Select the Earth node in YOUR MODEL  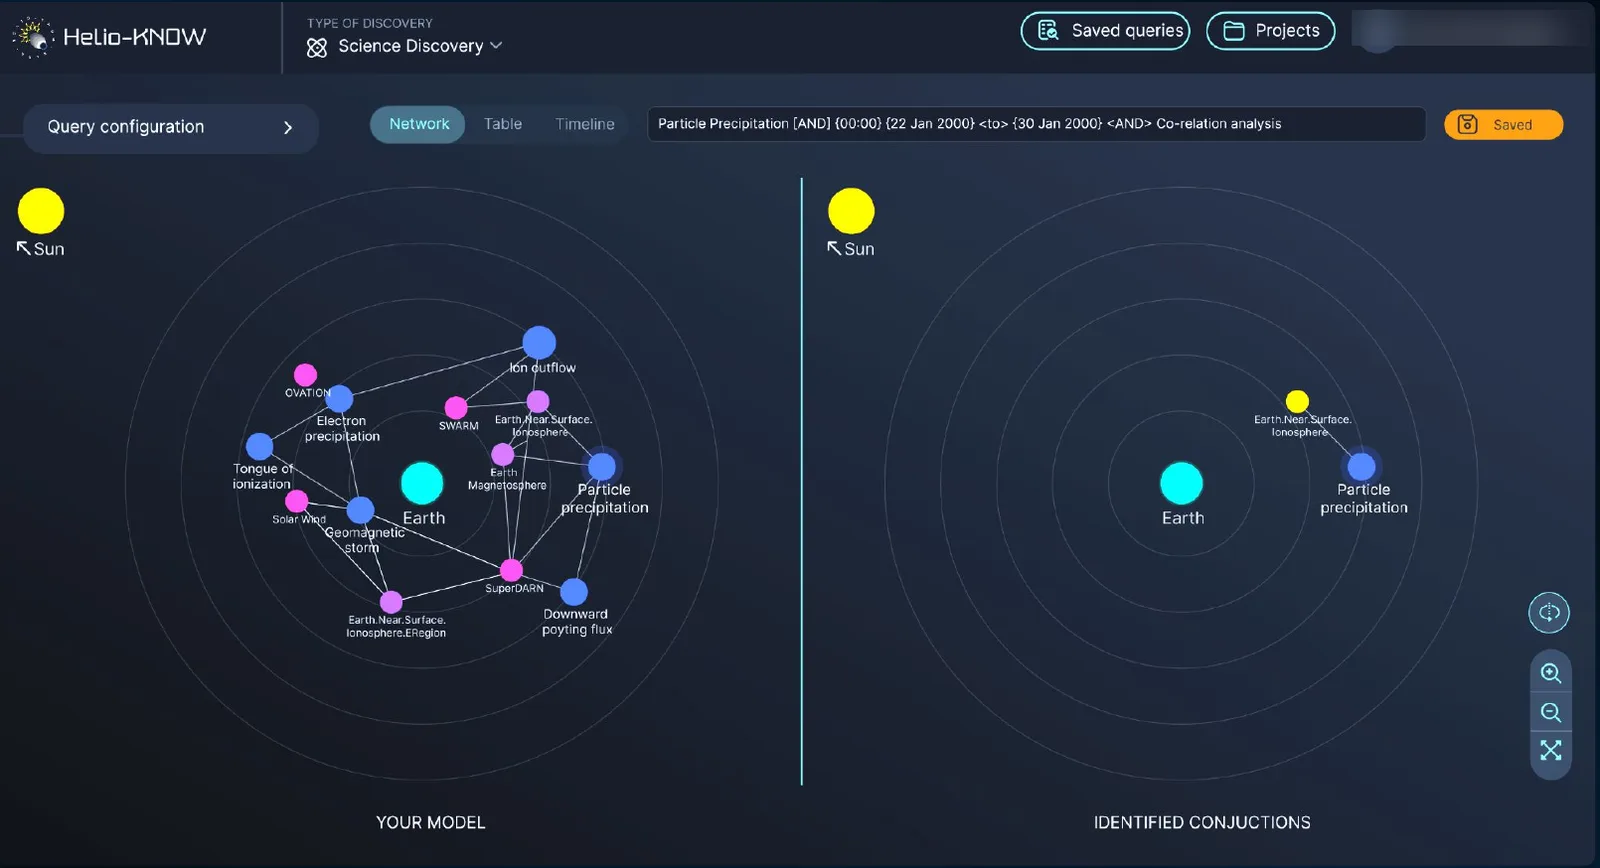422,483
